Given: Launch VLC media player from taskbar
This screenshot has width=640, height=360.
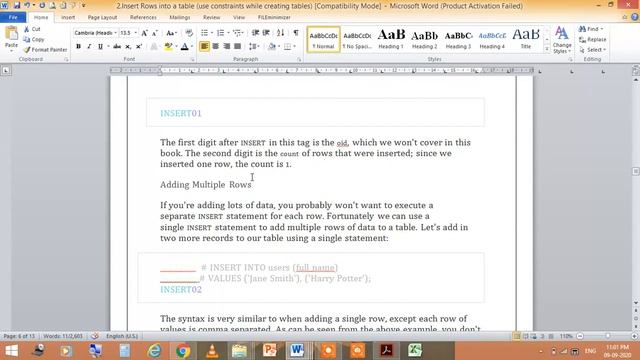Looking at the screenshot, I should coord(211,351).
